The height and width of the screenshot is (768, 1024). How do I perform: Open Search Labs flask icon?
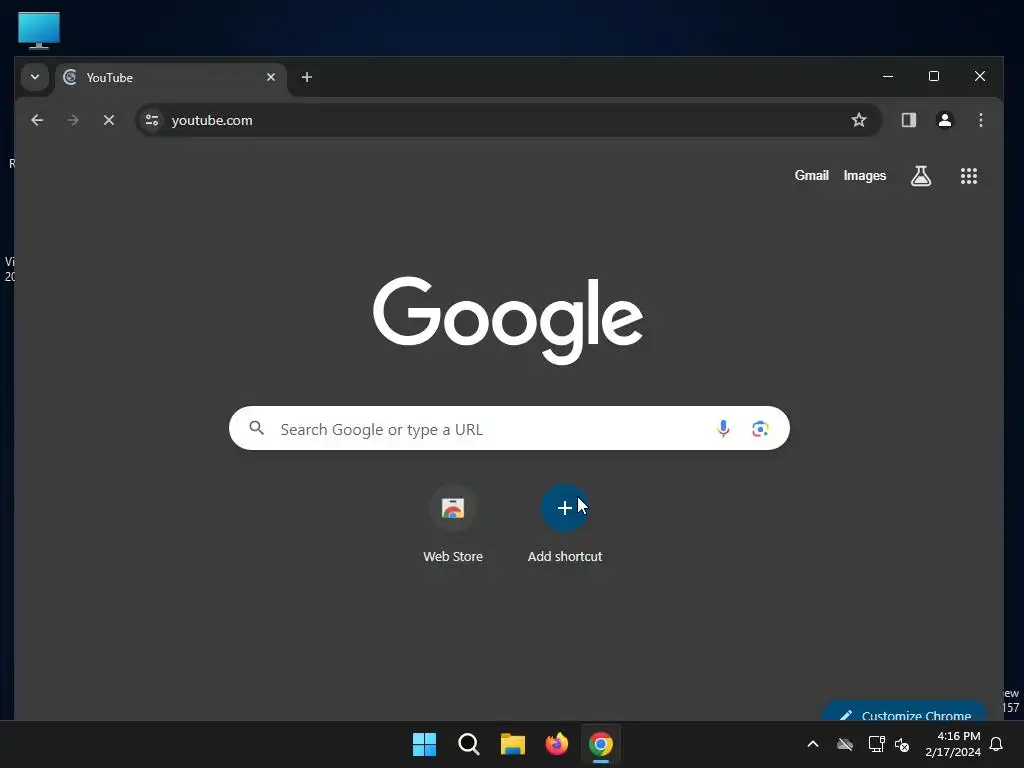click(921, 176)
